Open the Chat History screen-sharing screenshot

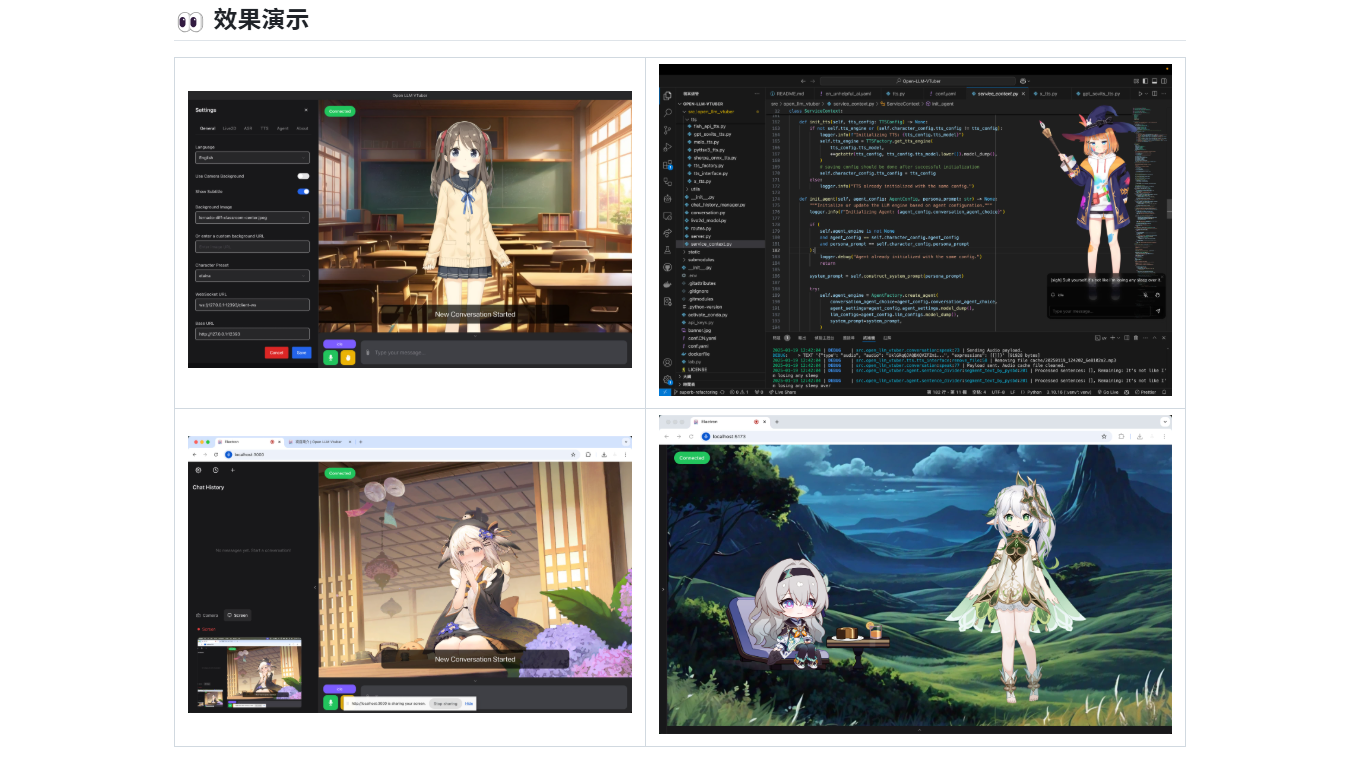(410, 574)
